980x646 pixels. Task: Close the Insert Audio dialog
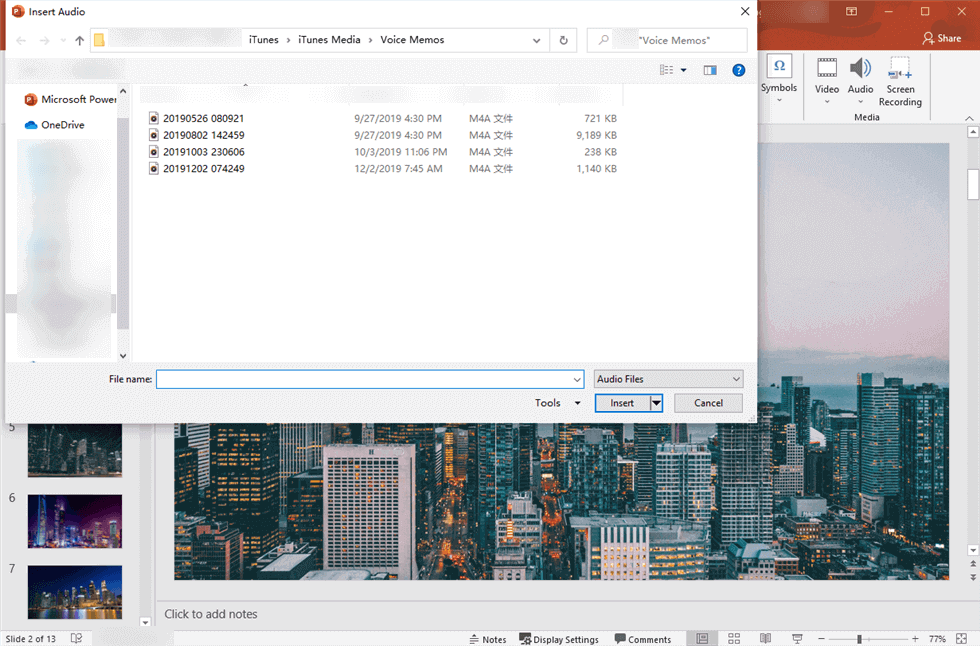tap(744, 11)
